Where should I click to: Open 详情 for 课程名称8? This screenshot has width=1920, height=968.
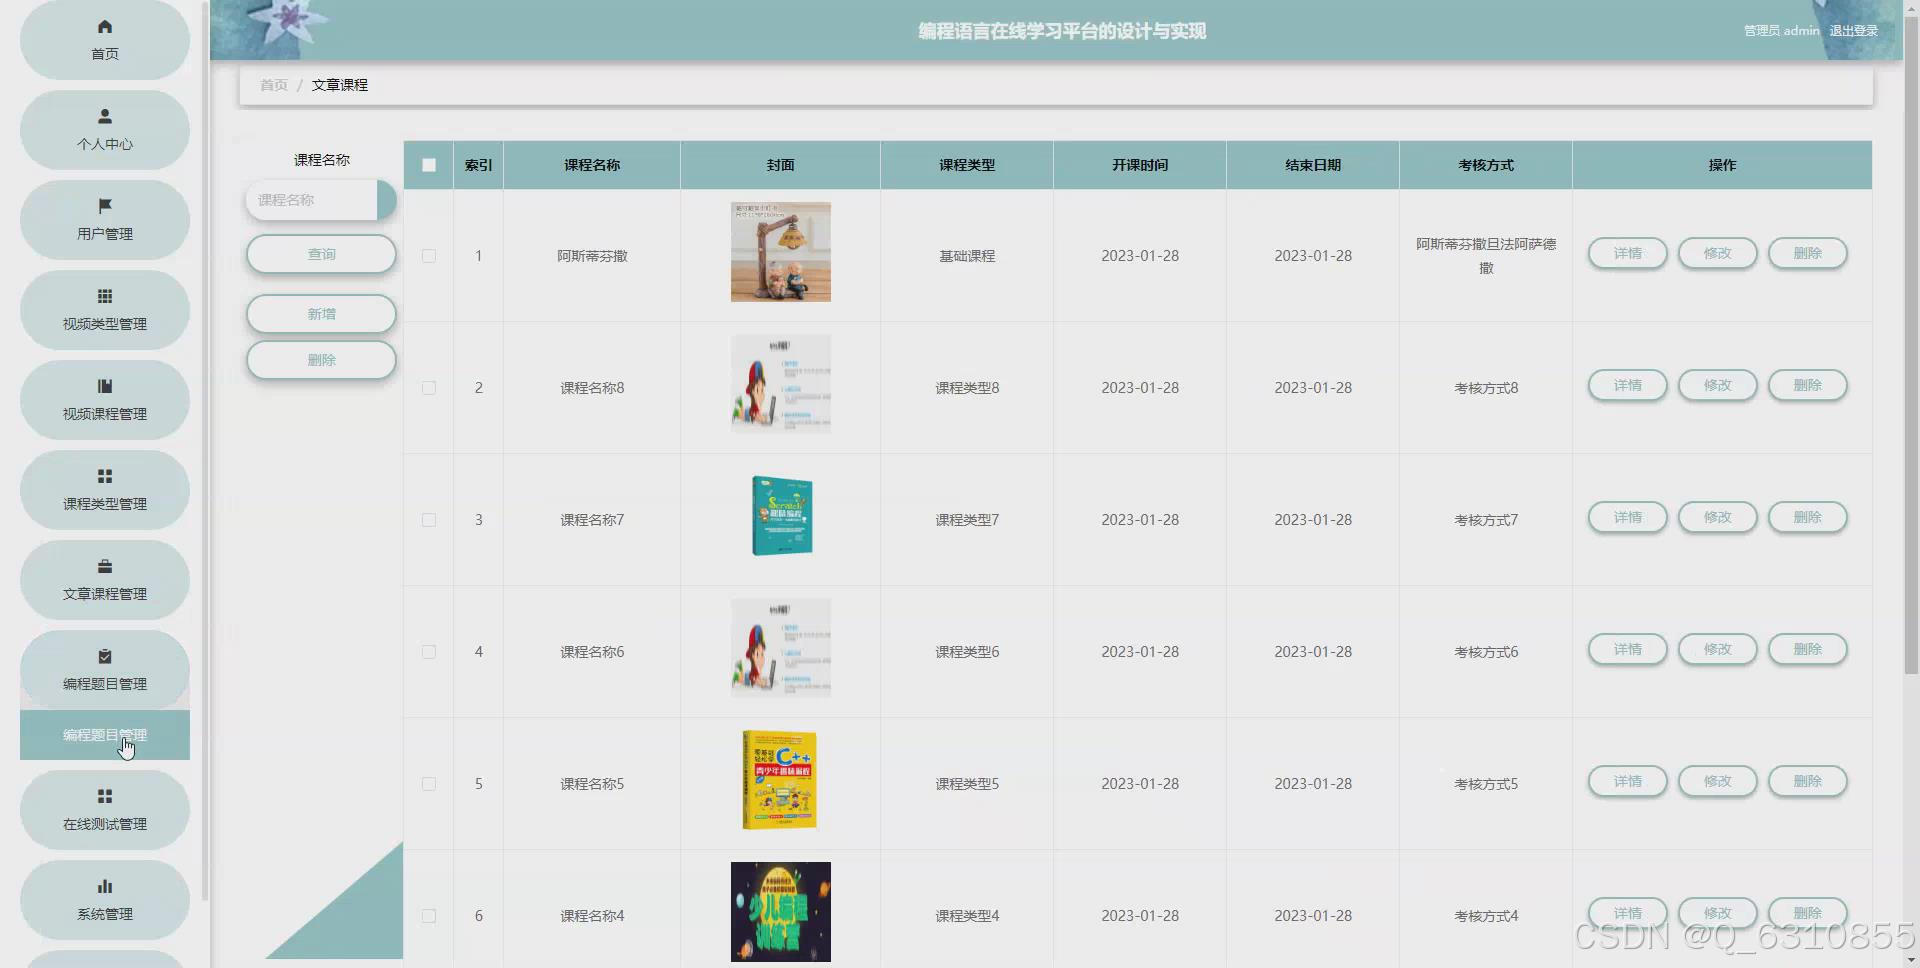1627,385
